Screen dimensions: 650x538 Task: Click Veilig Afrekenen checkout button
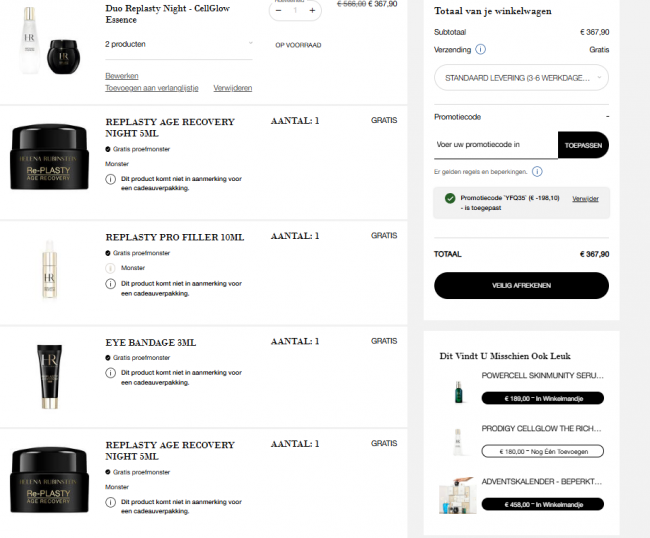tap(521, 286)
